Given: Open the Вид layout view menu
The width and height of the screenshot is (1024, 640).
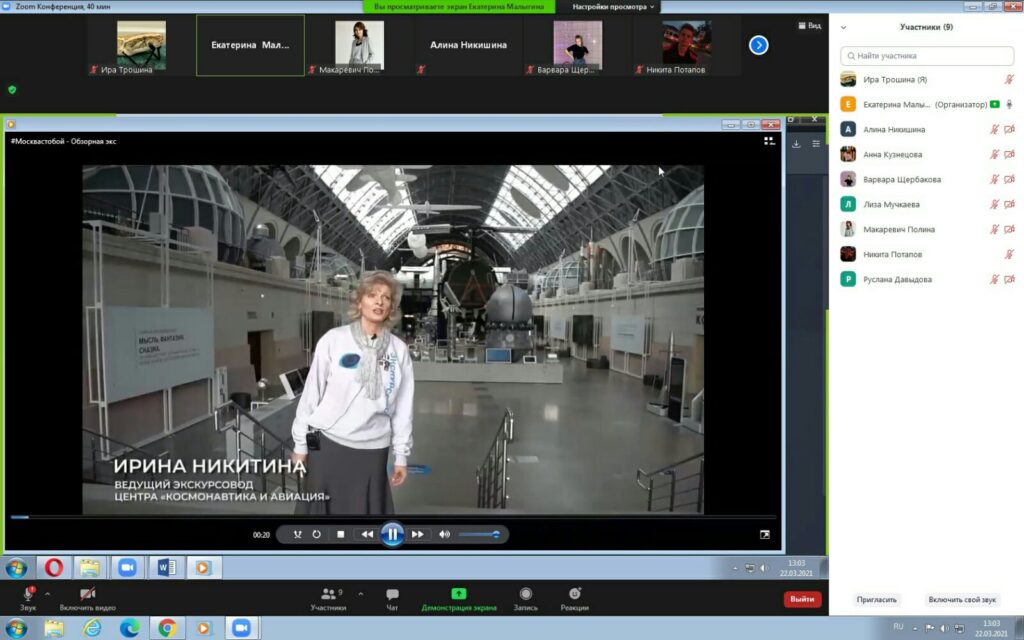Looking at the screenshot, I should [x=808, y=26].
